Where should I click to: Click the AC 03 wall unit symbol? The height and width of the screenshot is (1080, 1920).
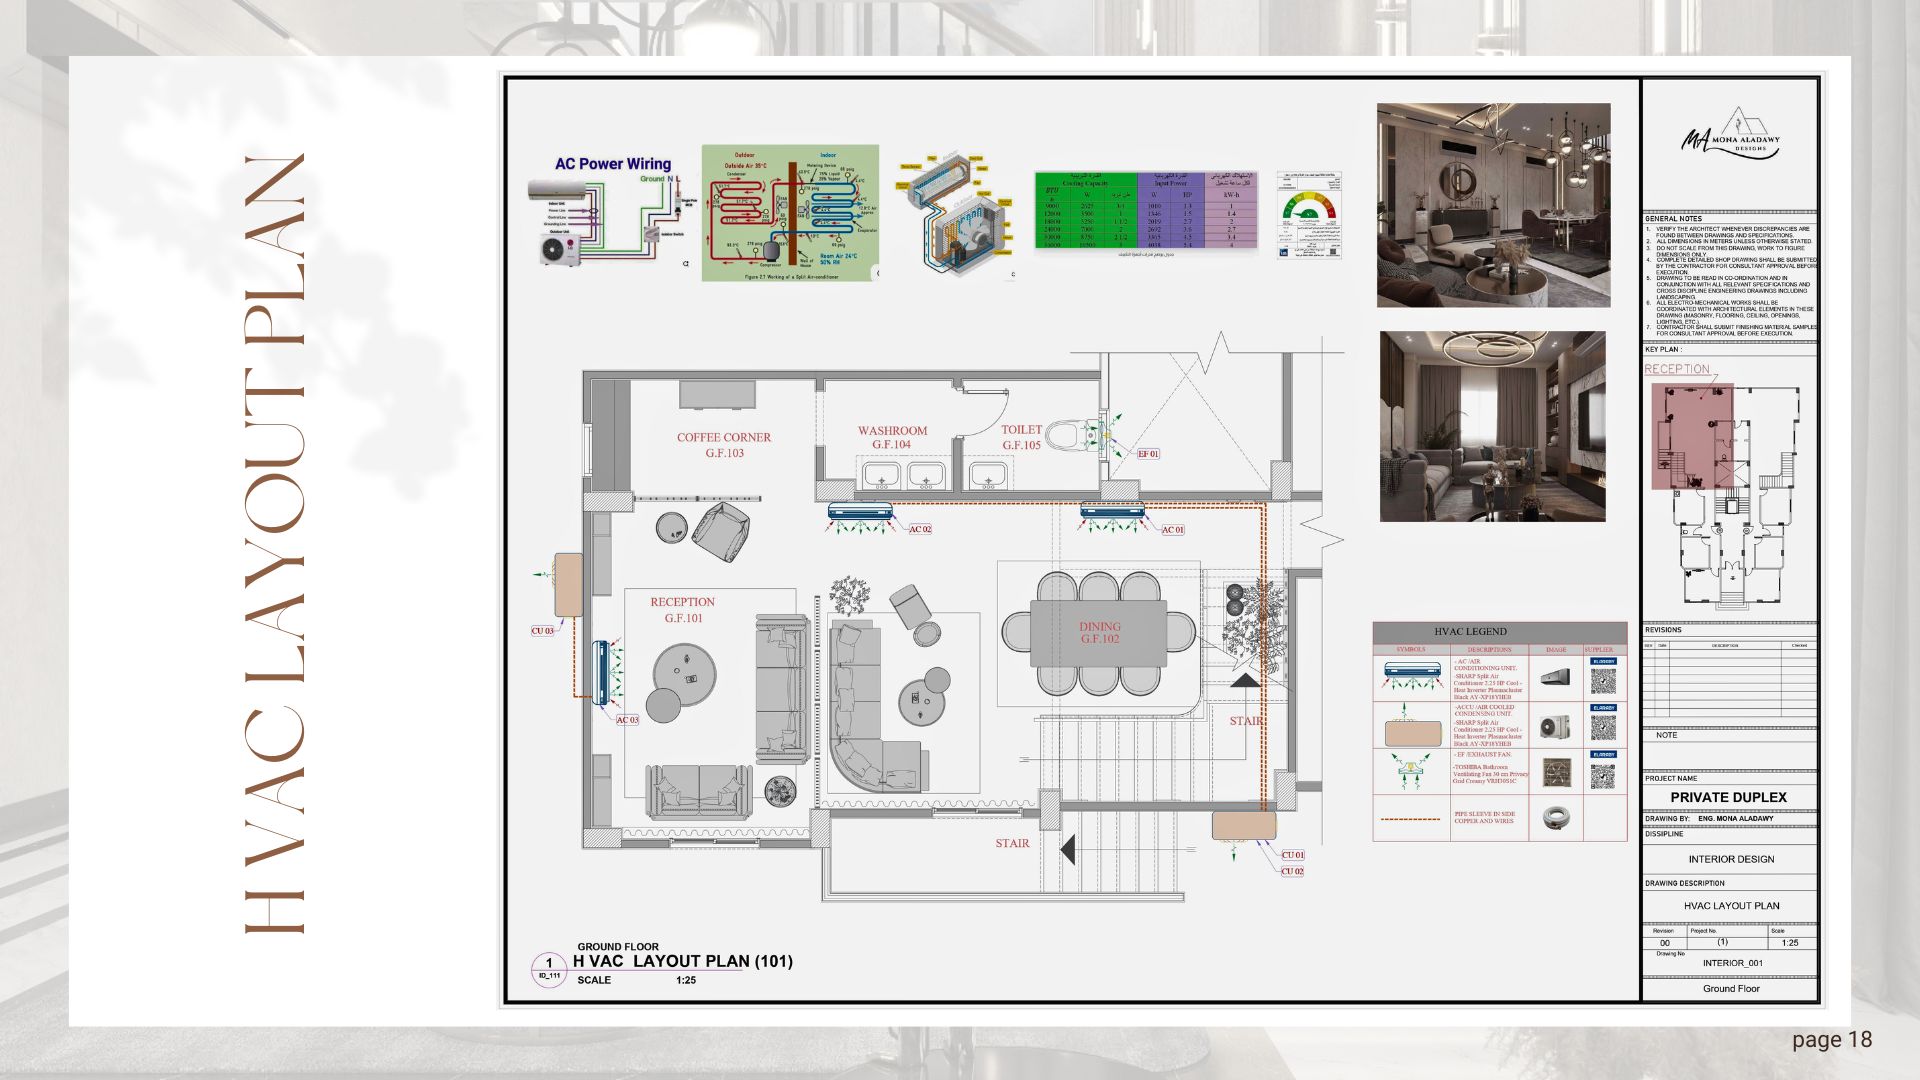click(x=602, y=673)
